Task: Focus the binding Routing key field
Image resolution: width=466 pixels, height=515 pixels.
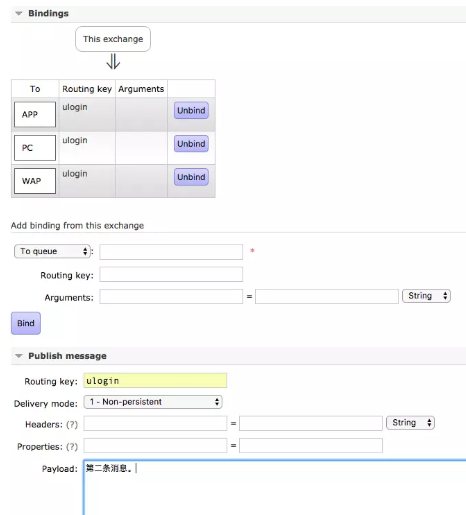Action: point(171,274)
